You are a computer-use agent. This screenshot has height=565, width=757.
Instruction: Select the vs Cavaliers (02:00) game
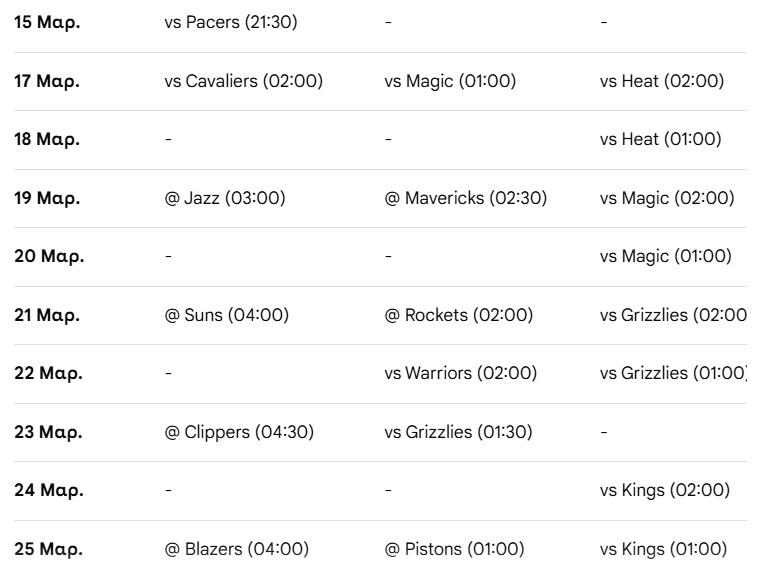click(x=243, y=82)
